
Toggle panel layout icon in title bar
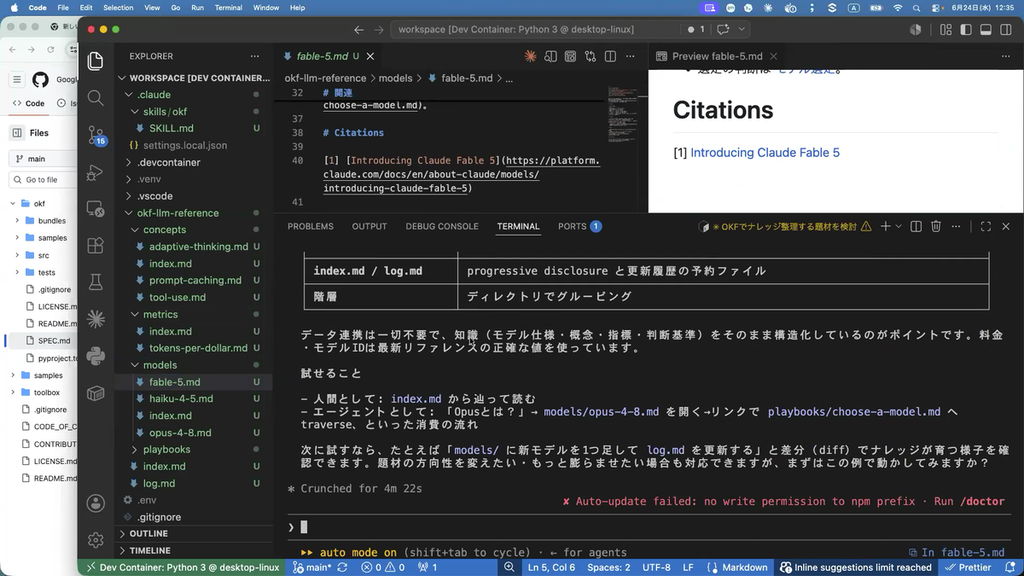pyautogui.click(x=985, y=29)
